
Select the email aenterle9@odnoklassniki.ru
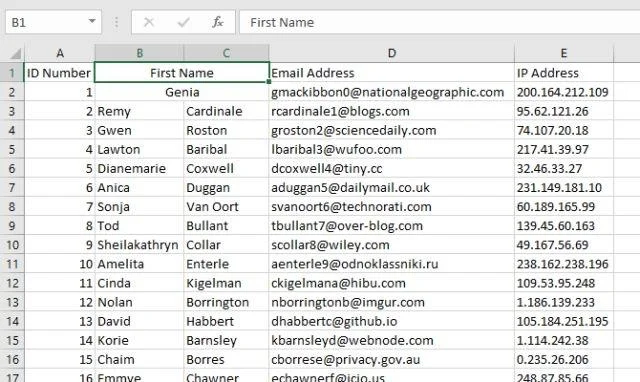[392, 264]
